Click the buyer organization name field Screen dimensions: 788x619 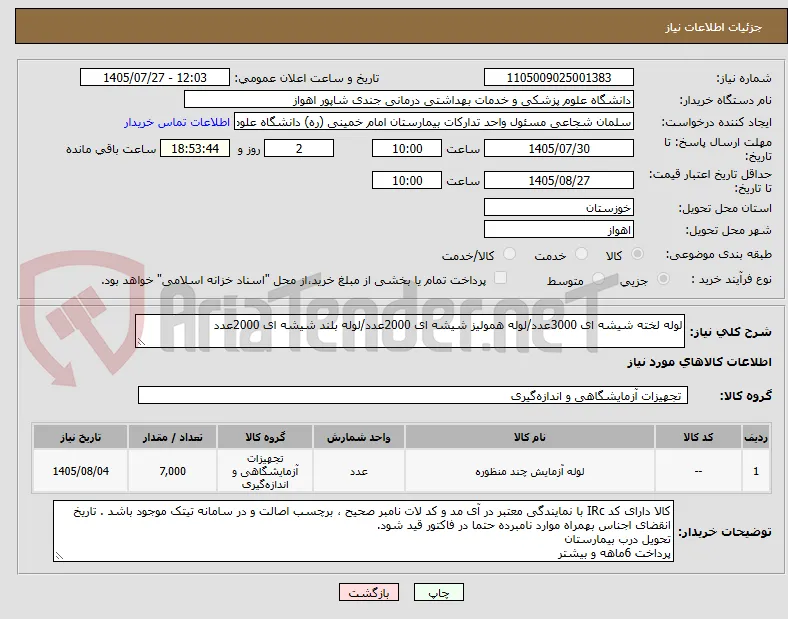409,99
